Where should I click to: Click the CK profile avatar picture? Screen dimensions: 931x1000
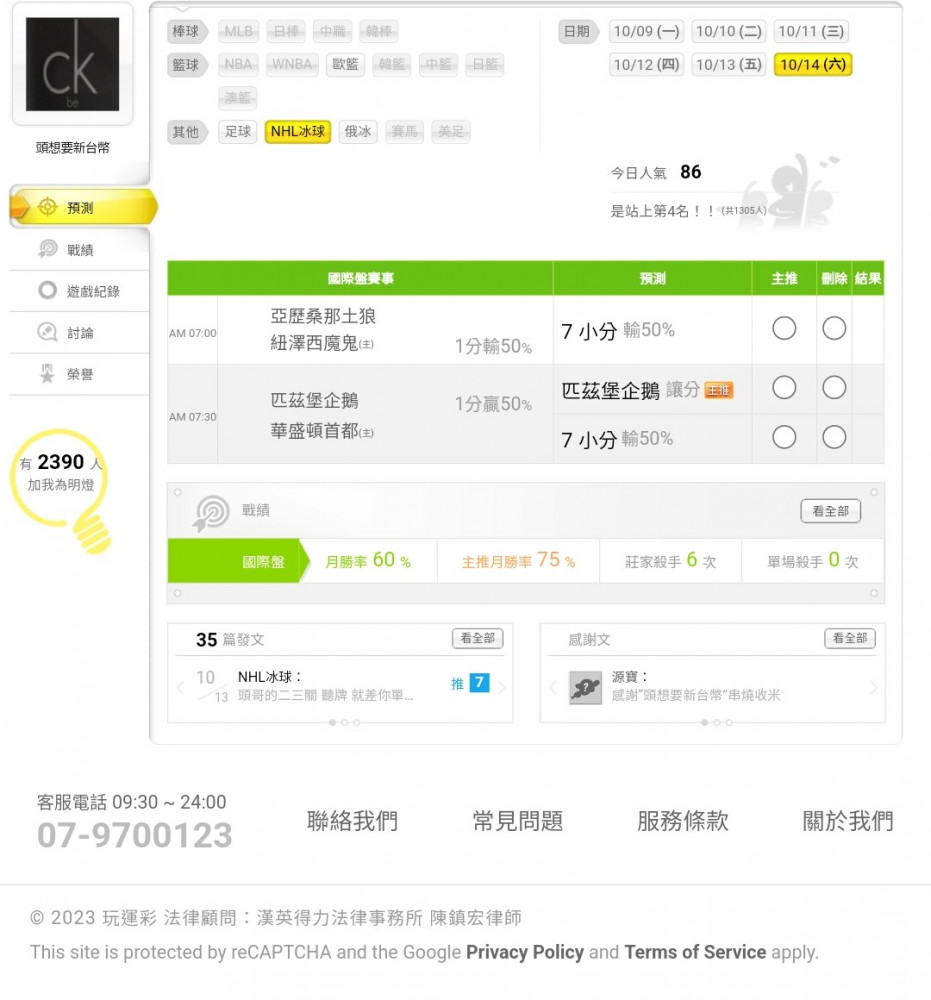72,64
